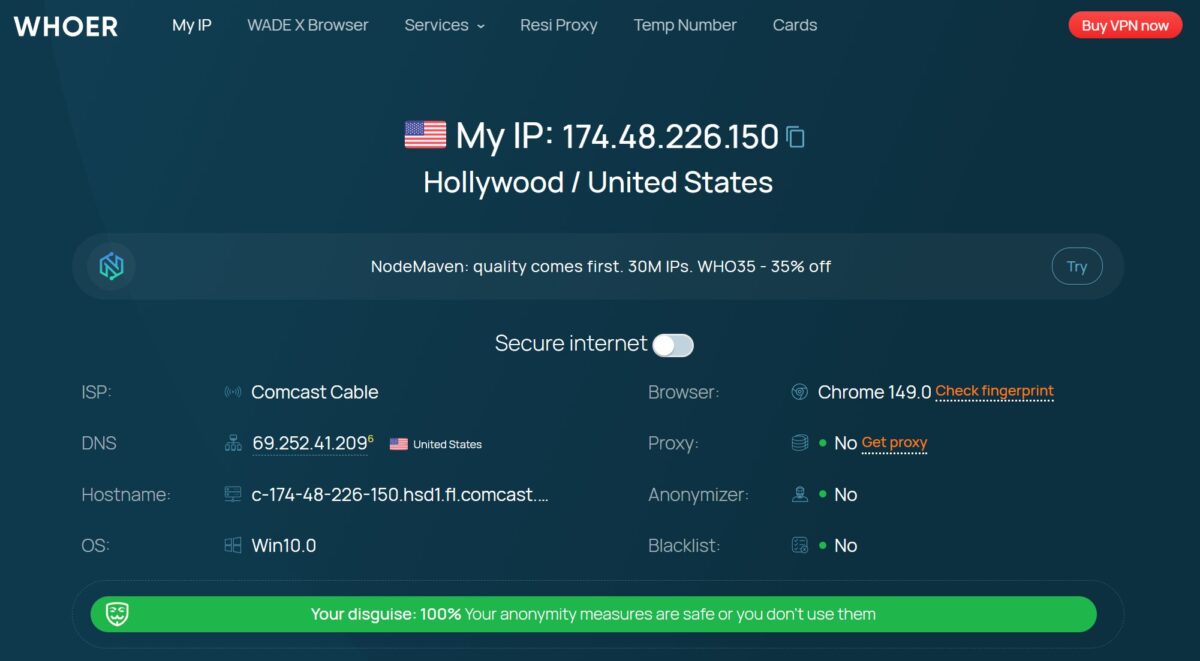This screenshot has width=1200, height=661.
Task: Click the Win10.0 OS value
Action: pyautogui.click(x=284, y=545)
